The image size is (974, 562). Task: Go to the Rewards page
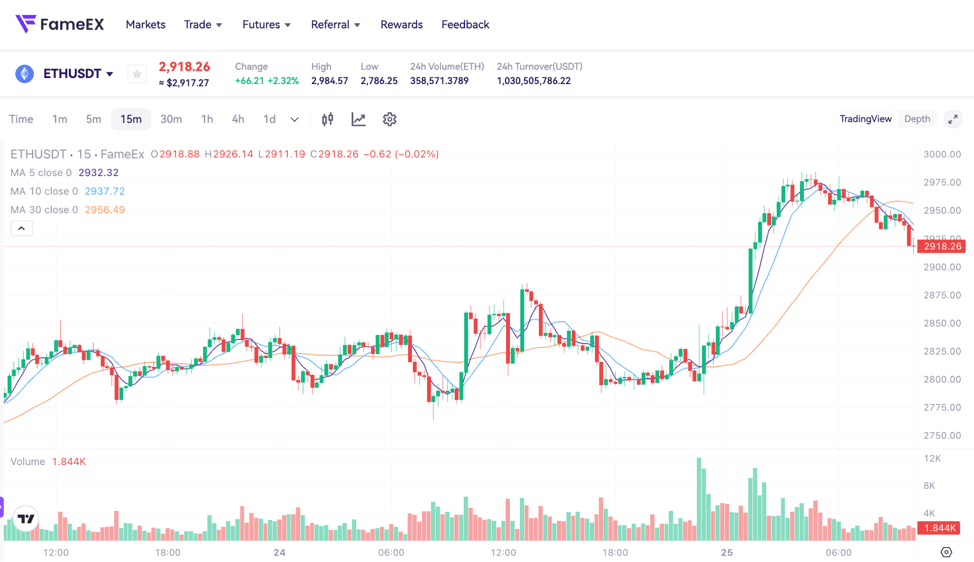click(x=401, y=24)
